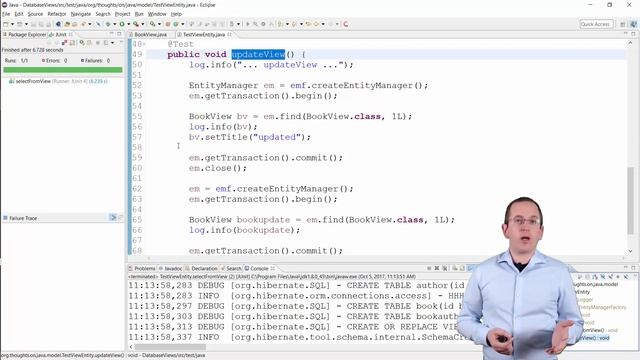640x360 pixels.
Task: Open the dropdown arrow after the Run launcher
Action: pyautogui.click(x=142, y=24)
